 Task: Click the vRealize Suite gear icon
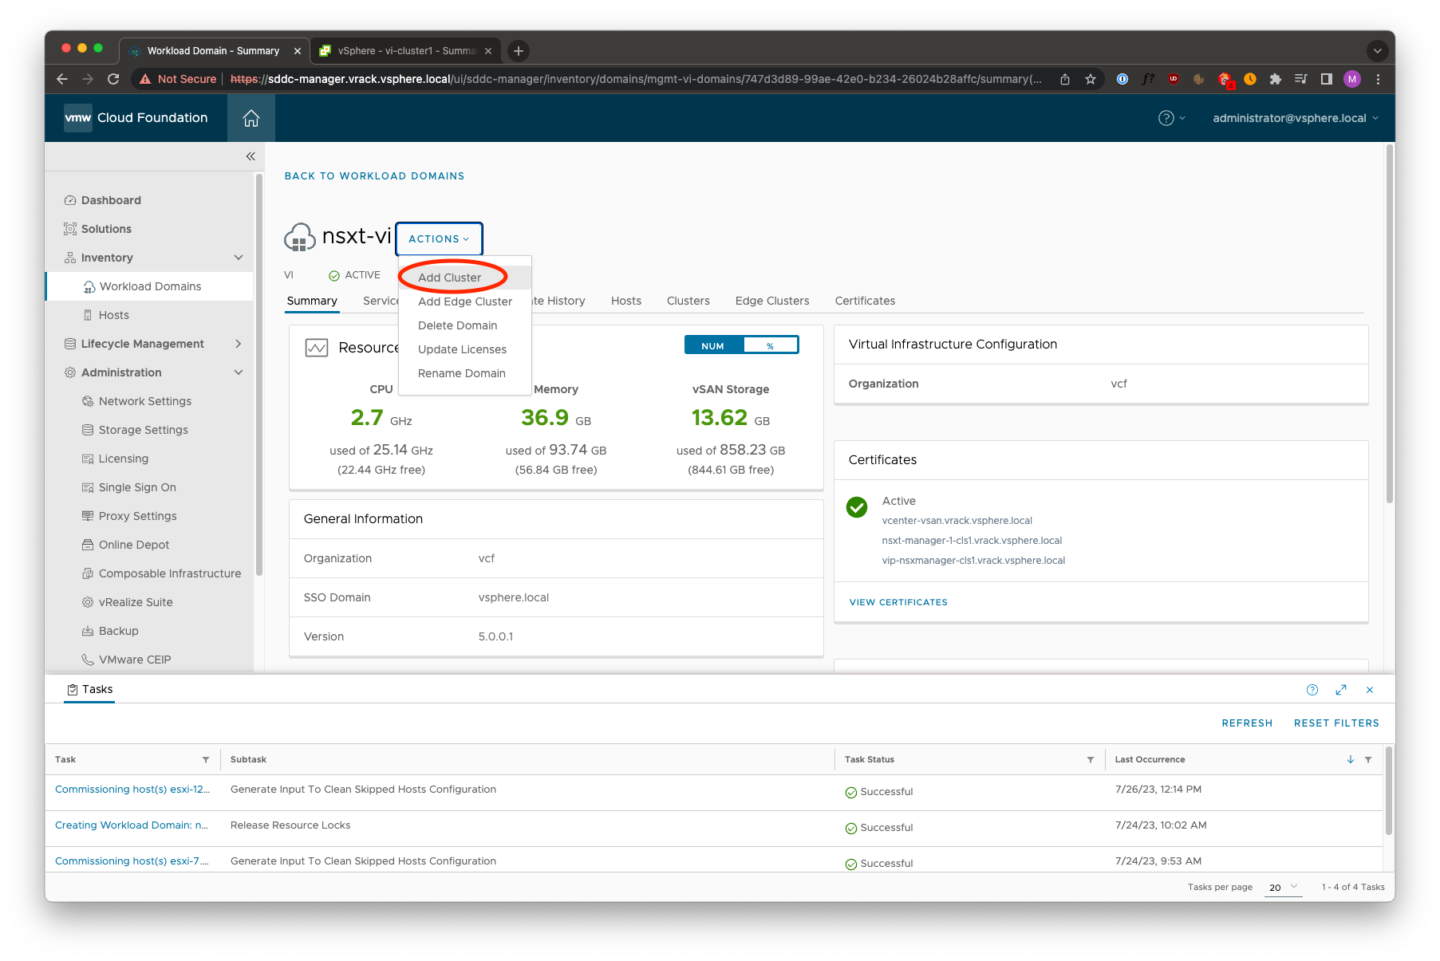(x=85, y=601)
